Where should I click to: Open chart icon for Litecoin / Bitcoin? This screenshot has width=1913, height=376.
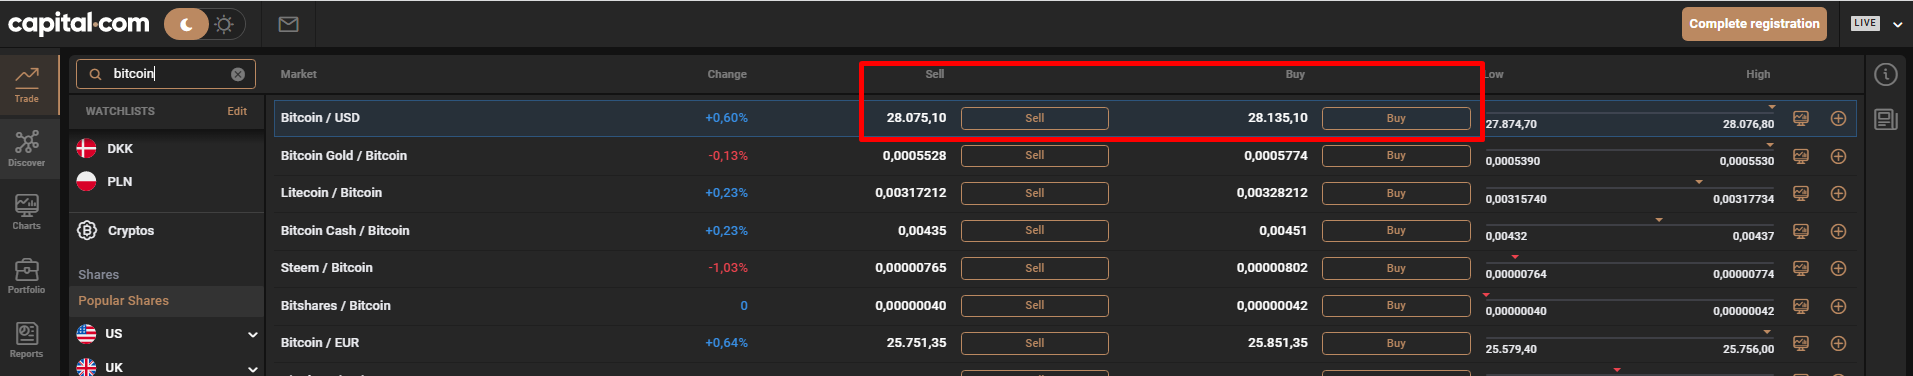click(x=1801, y=193)
